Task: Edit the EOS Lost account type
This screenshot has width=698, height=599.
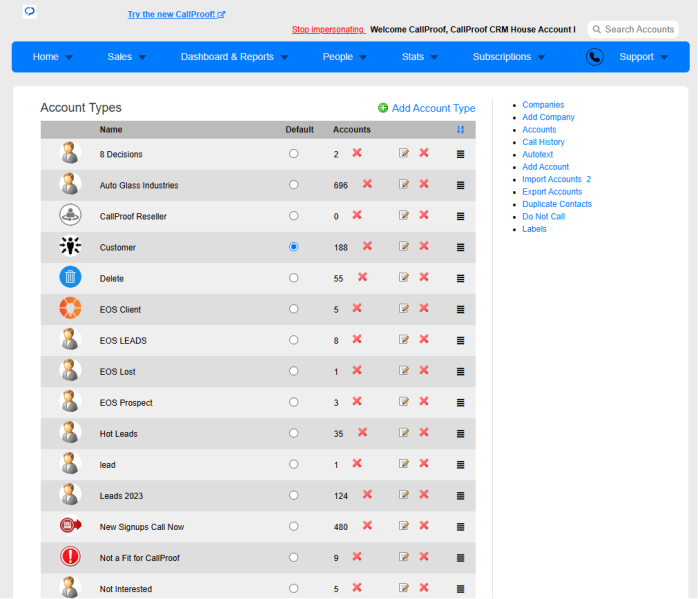Action: (x=404, y=370)
